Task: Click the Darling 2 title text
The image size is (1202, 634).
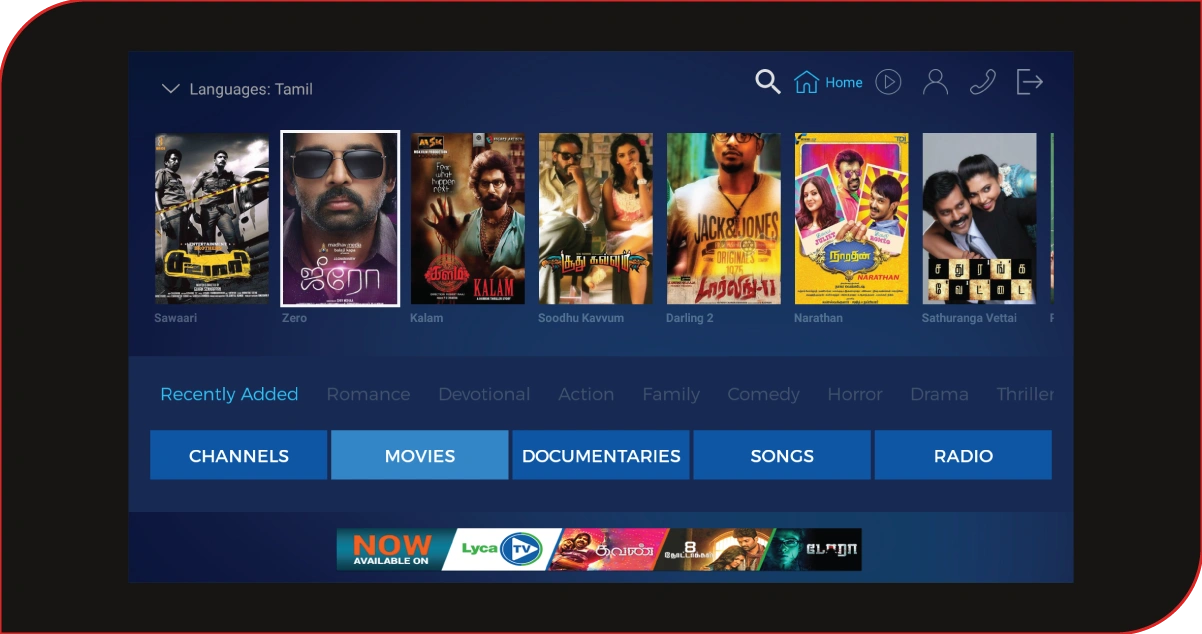Action: pos(690,318)
